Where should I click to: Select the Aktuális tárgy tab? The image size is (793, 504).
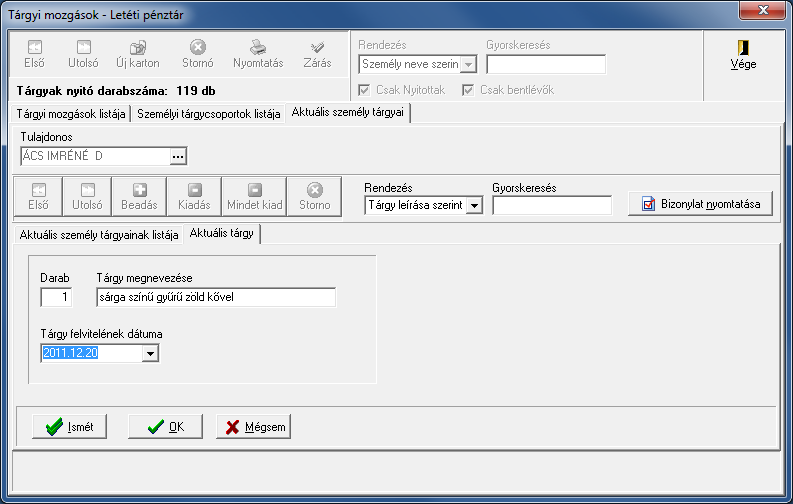tap(222, 234)
